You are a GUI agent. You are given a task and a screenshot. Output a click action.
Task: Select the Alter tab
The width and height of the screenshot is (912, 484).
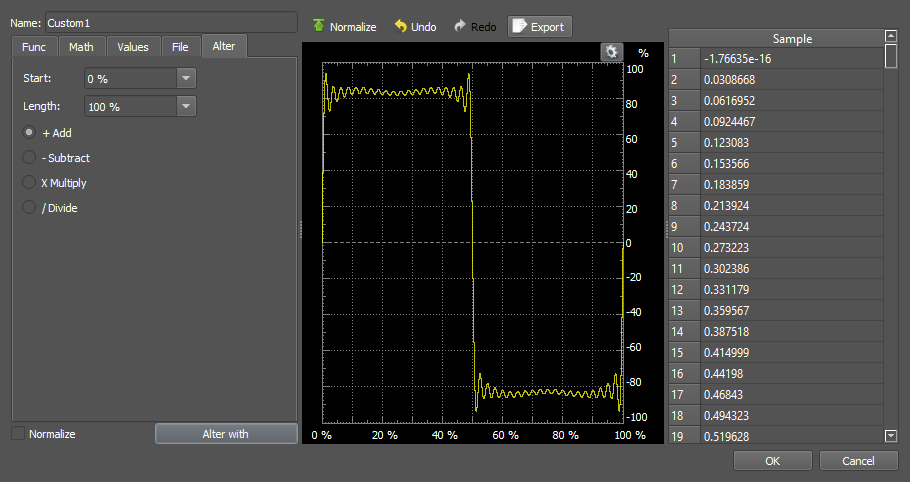[224, 46]
